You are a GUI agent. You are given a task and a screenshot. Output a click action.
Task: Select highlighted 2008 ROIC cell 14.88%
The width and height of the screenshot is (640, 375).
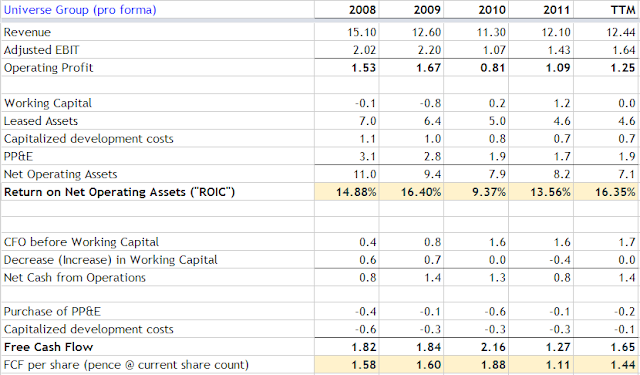[347, 192]
